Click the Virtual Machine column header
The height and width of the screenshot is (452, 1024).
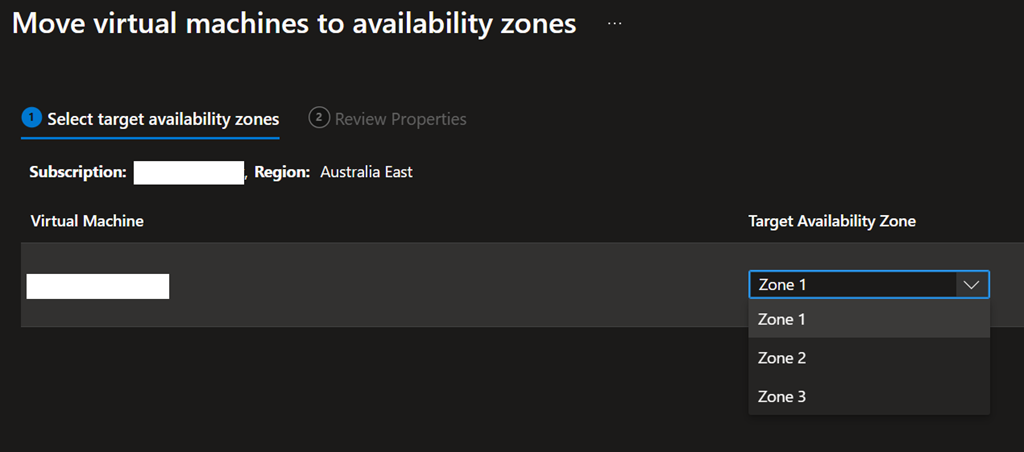pyautogui.click(x=87, y=221)
